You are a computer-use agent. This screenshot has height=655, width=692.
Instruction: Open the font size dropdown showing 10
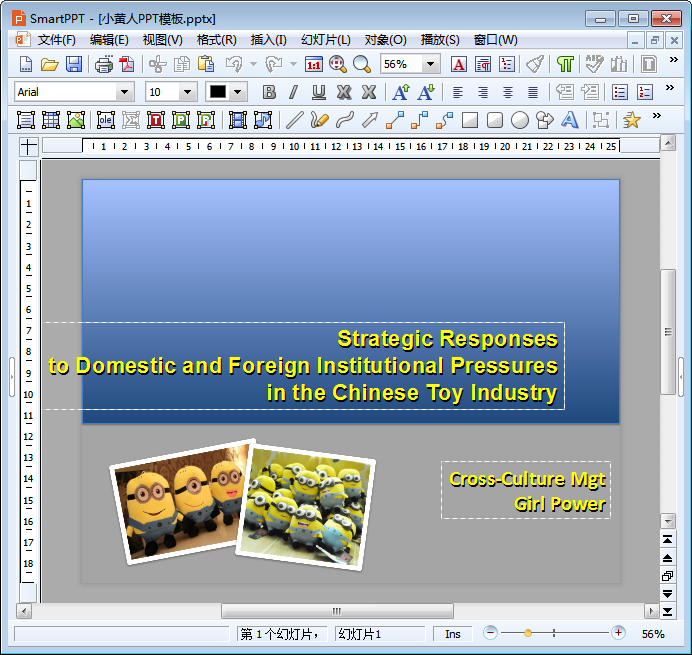pyautogui.click(x=188, y=92)
